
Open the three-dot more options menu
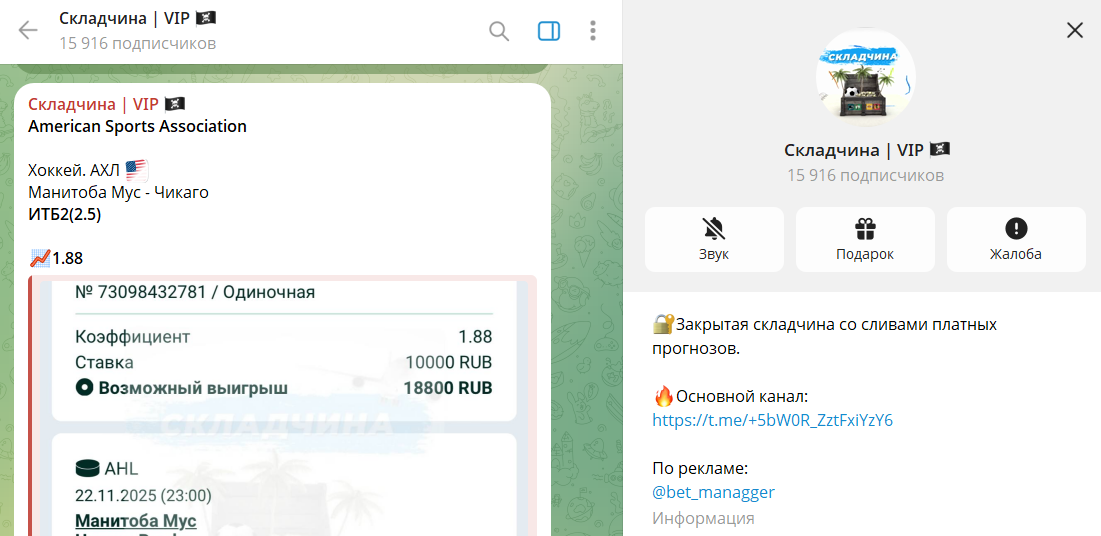pos(593,31)
